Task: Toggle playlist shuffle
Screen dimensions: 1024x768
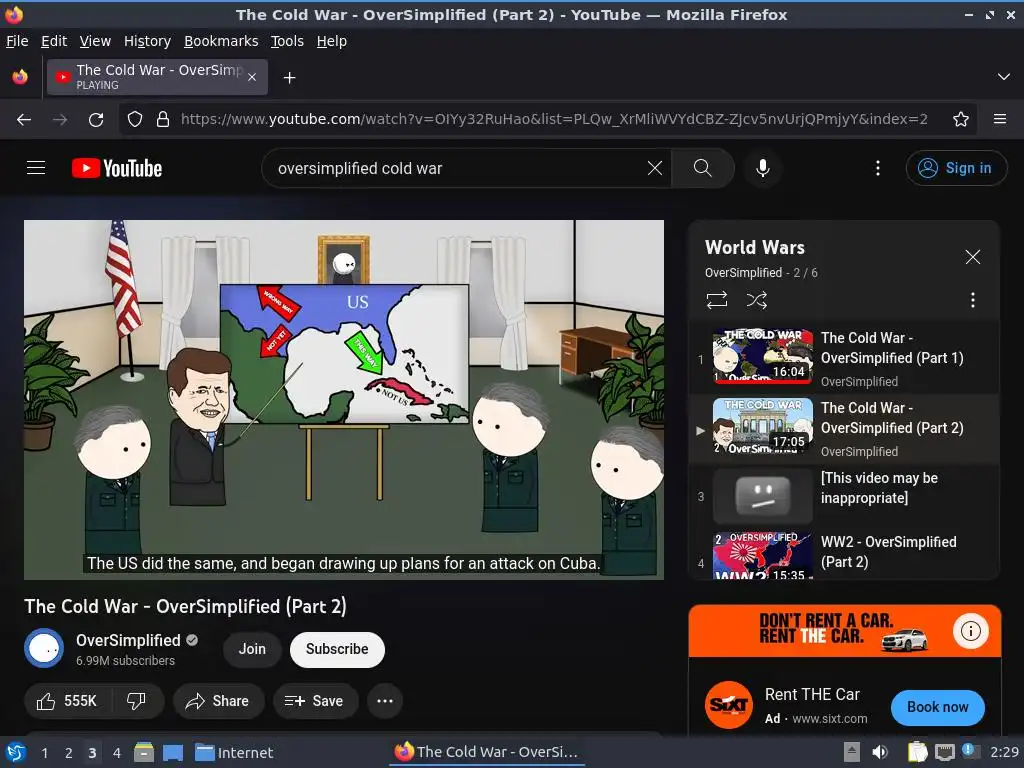Action: tap(756, 300)
